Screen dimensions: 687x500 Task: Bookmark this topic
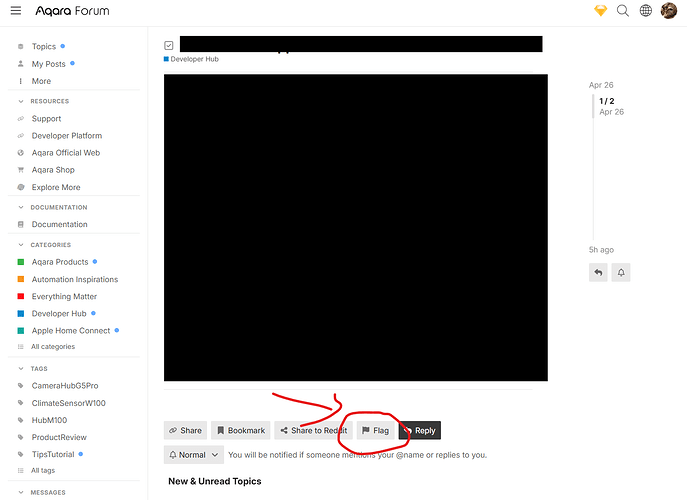pyautogui.click(x=241, y=430)
